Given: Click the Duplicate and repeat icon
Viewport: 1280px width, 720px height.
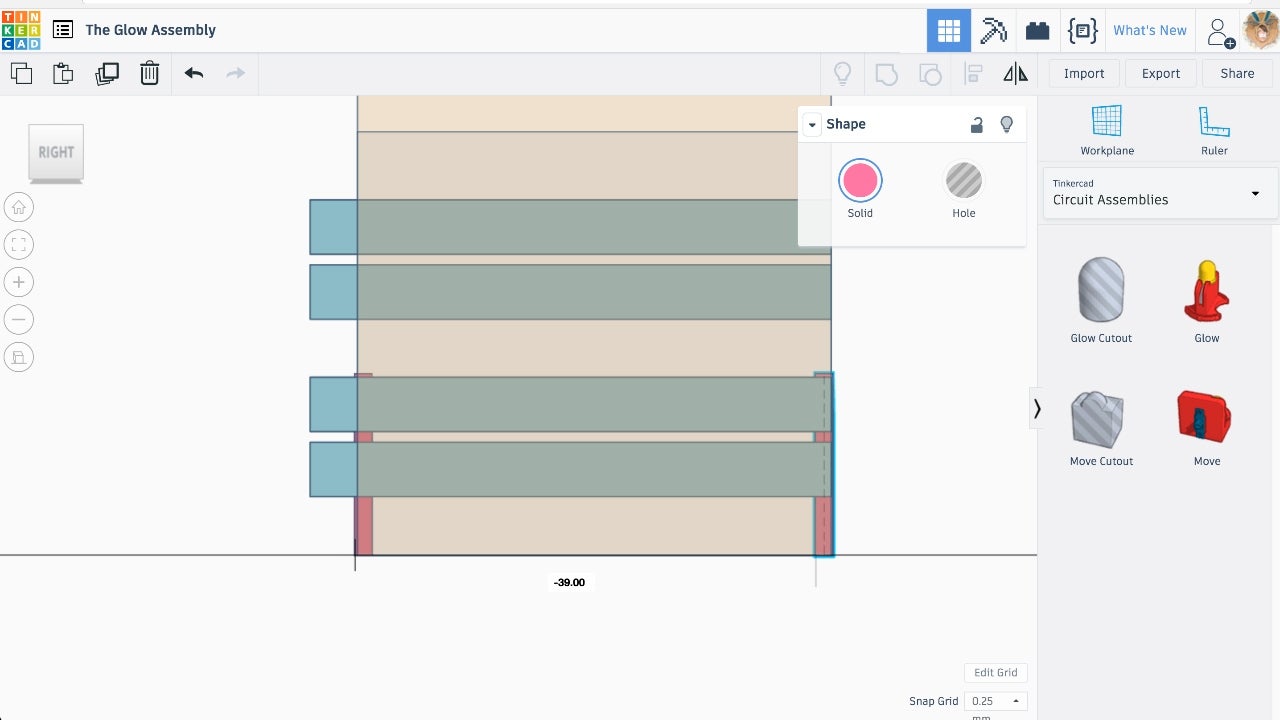Looking at the screenshot, I should coord(107,73).
